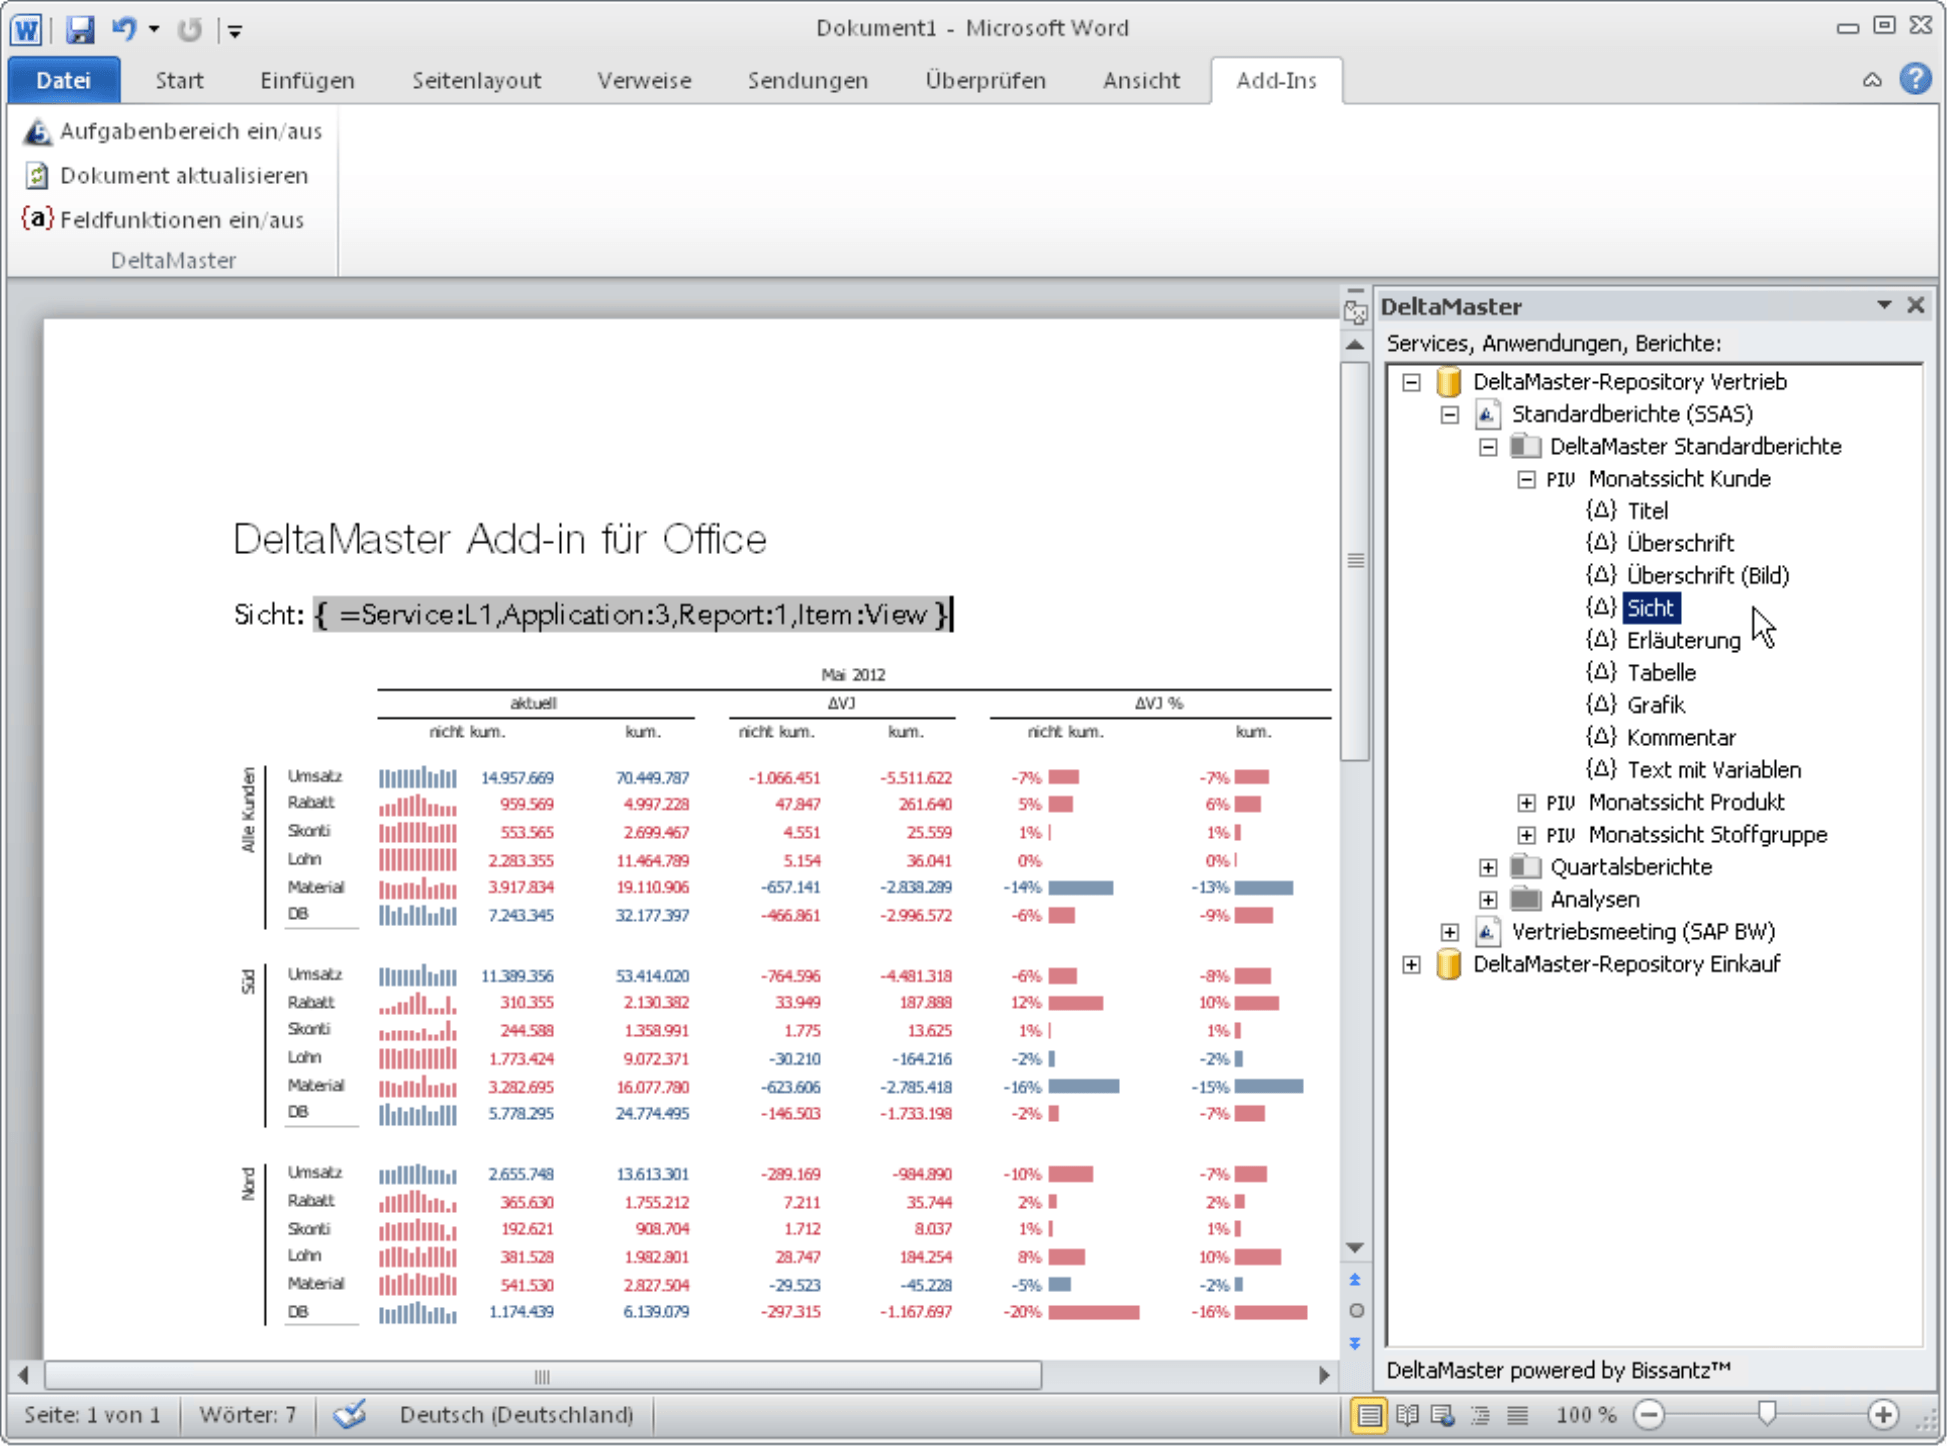Viewport: 1947px width, 1446px height.
Task: Switch to Print Layout view icon
Action: coord(1369,1415)
